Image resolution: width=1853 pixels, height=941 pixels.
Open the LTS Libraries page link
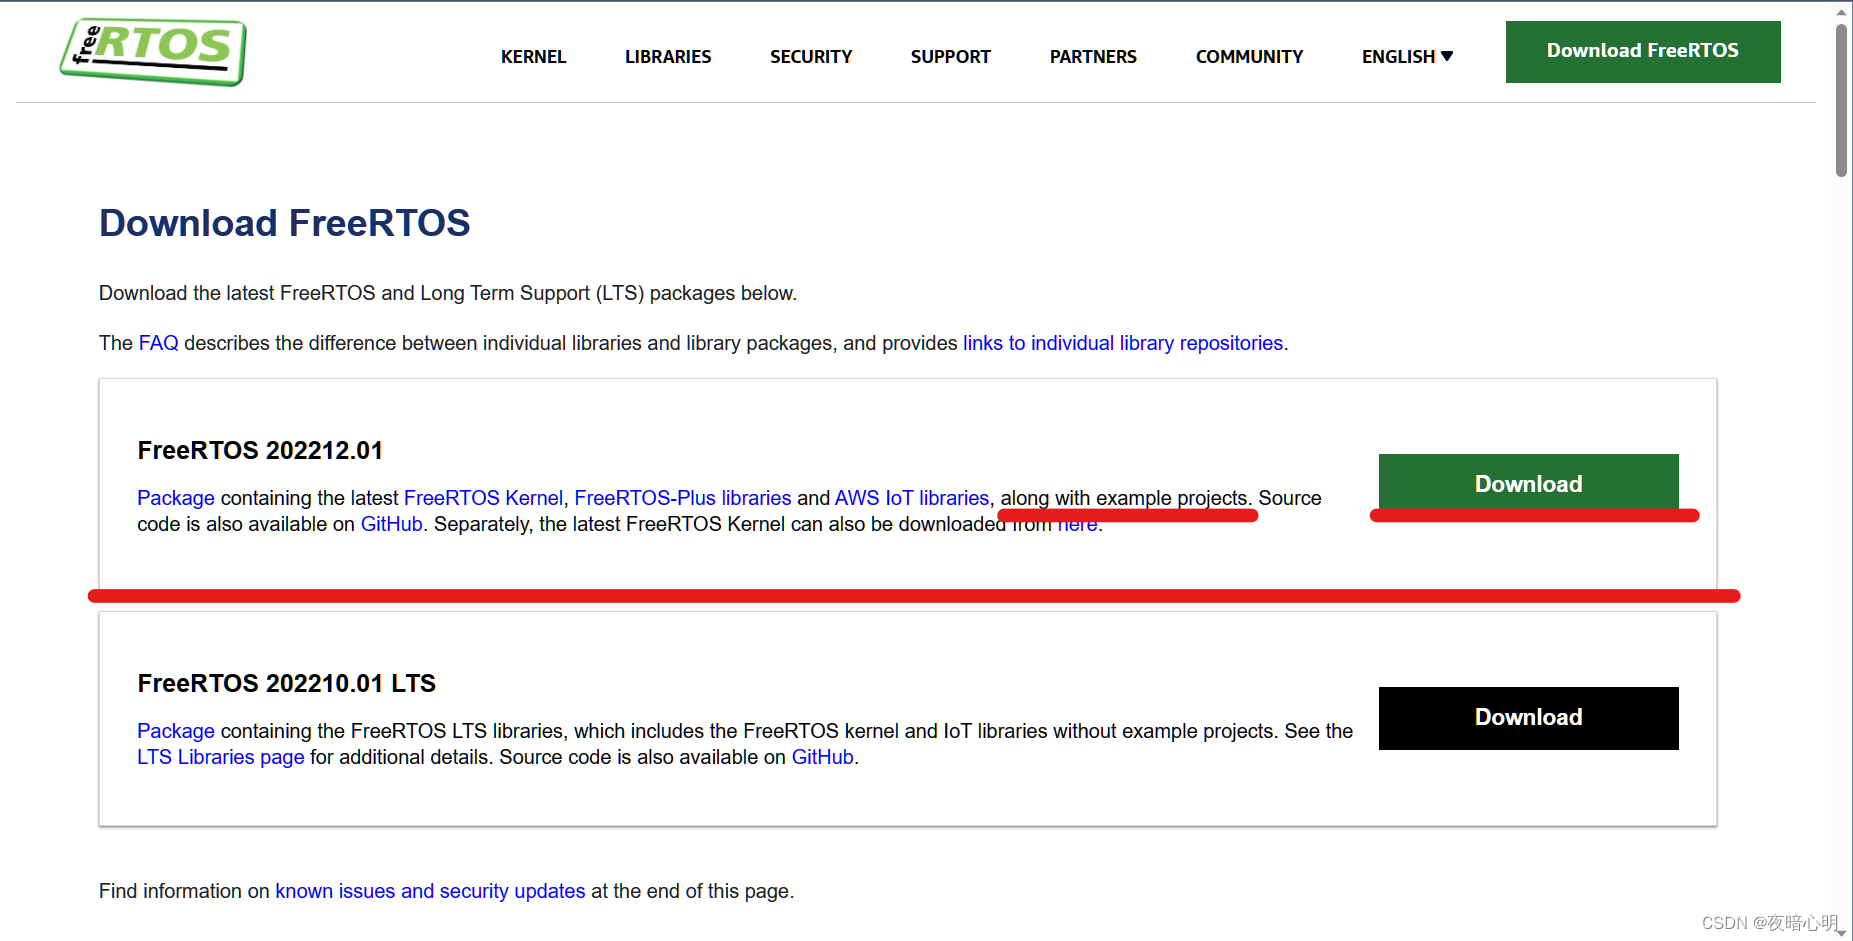pos(220,757)
